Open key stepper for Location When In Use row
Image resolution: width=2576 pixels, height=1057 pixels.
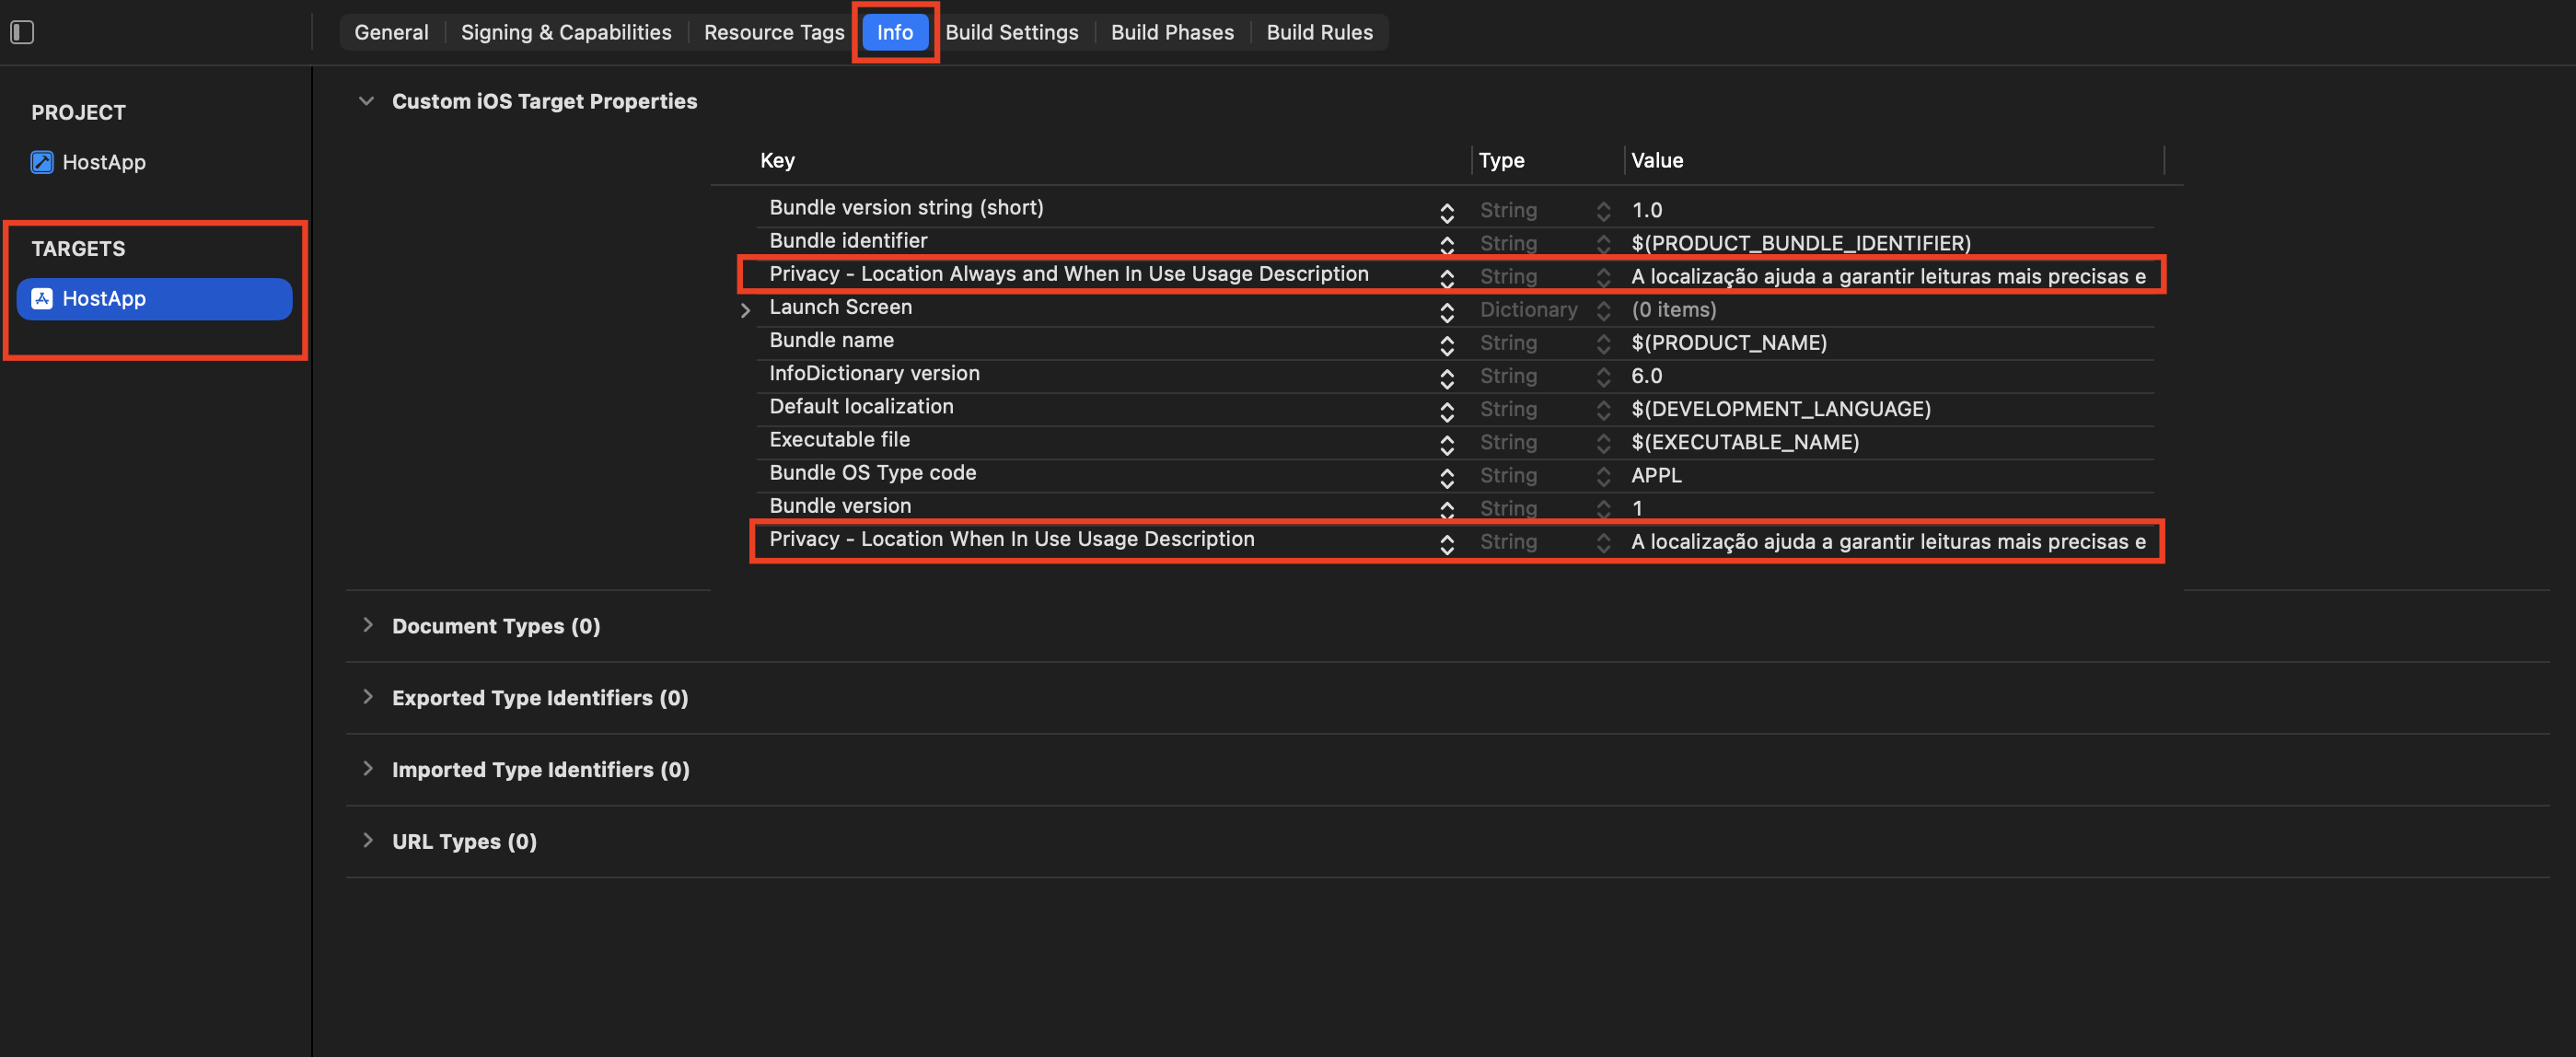point(1447,544)
